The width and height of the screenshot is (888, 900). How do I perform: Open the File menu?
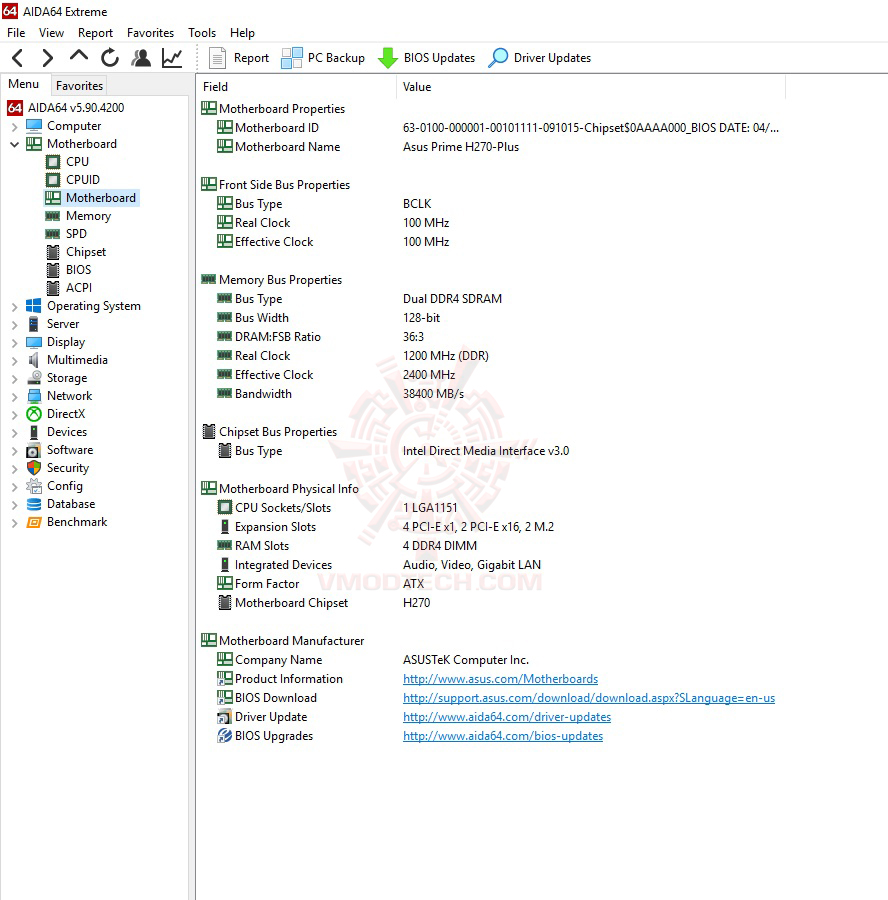[16, 33]
